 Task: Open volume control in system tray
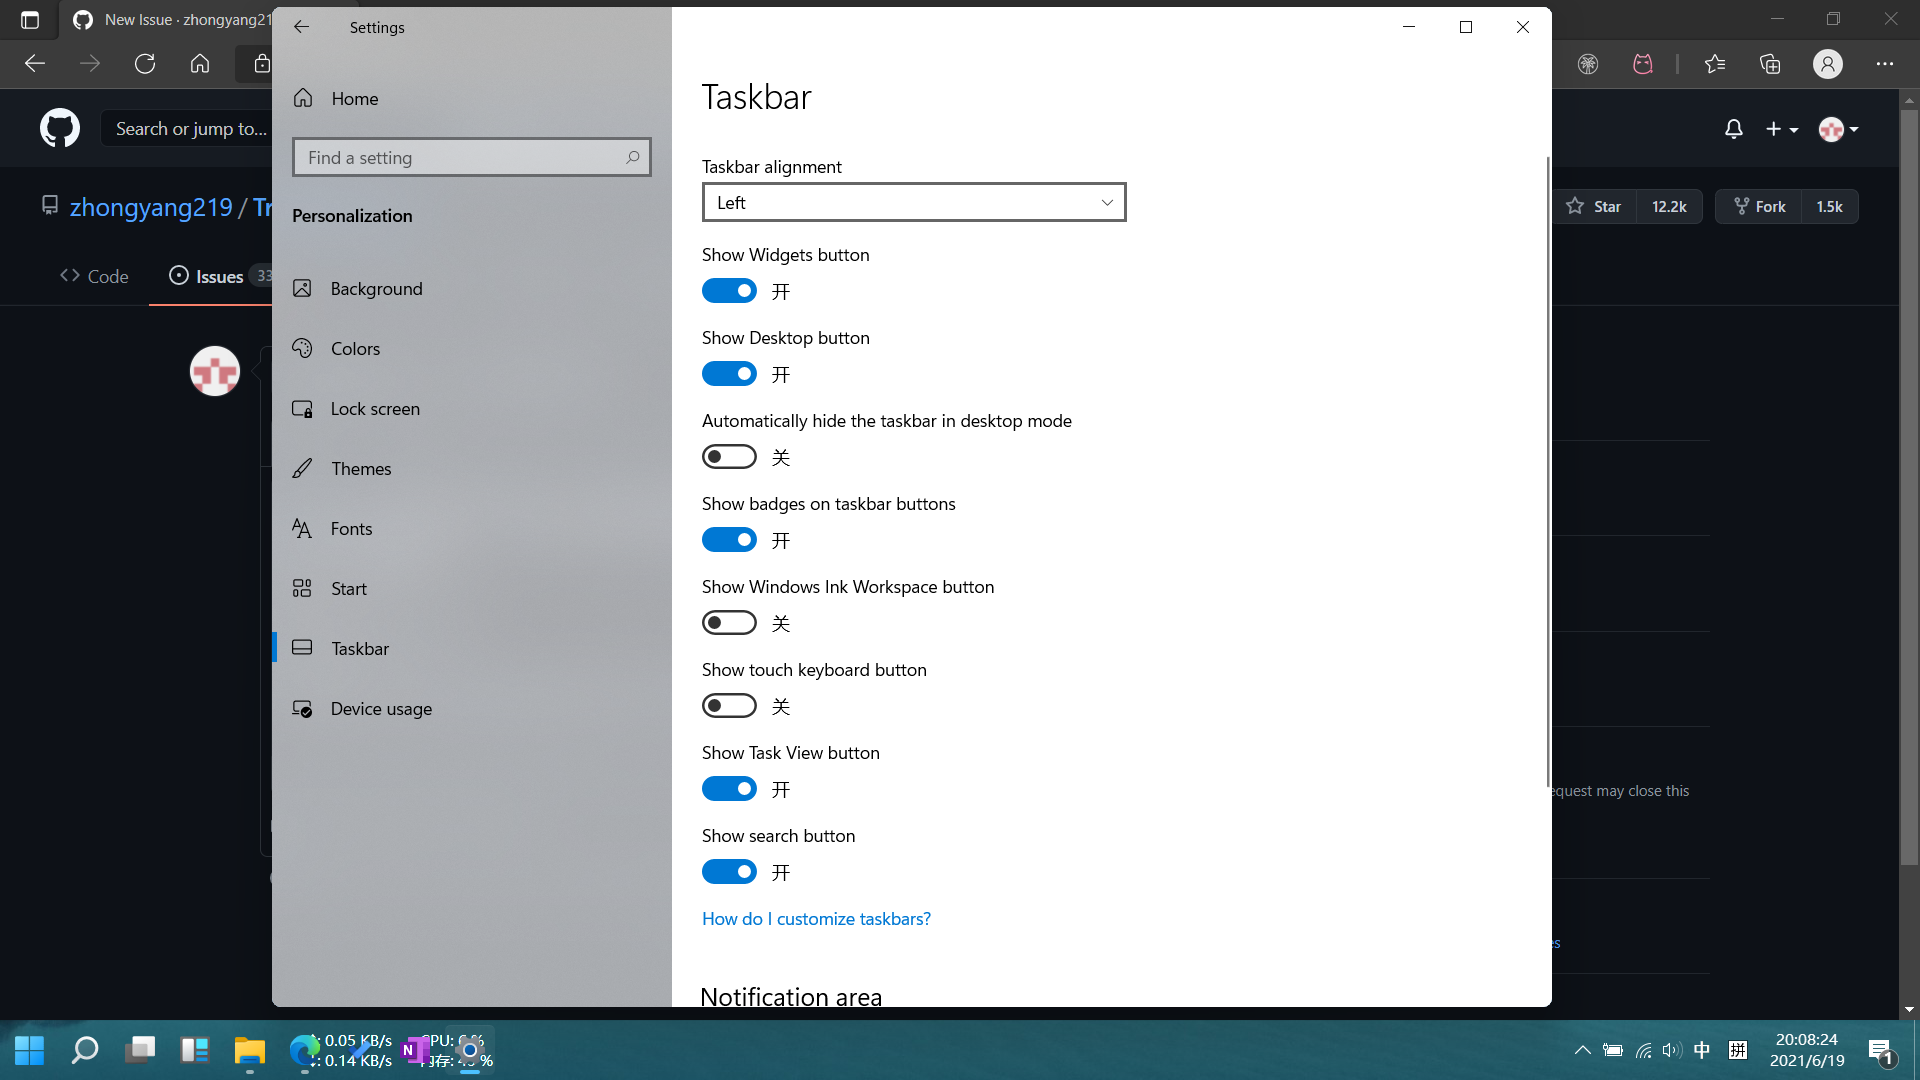(x=1672, y=1050)
